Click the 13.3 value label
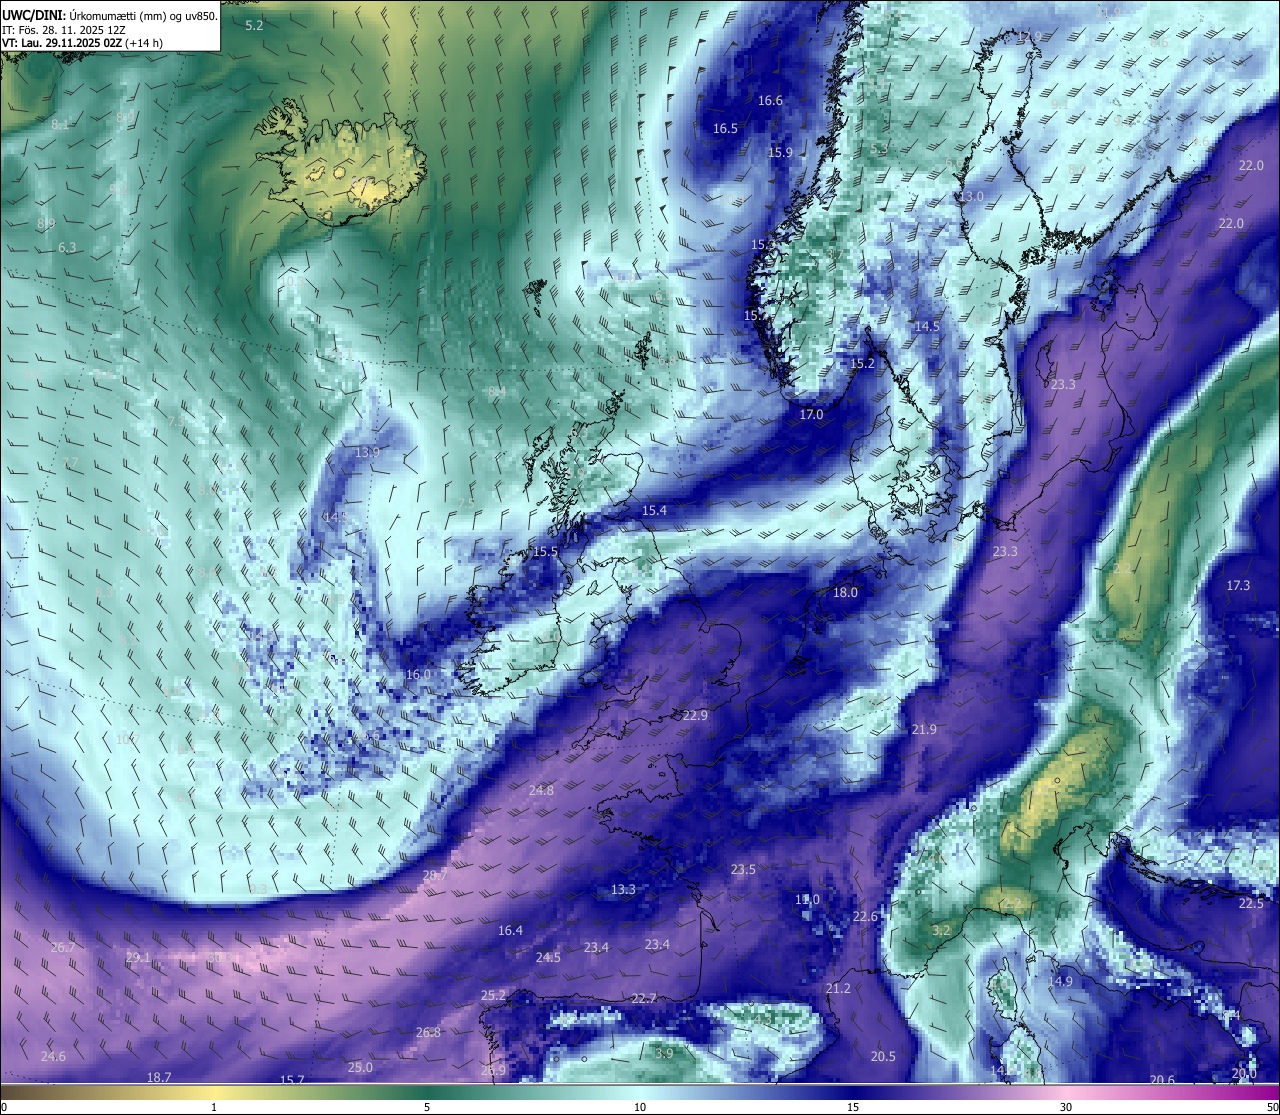 click(623, 889)
